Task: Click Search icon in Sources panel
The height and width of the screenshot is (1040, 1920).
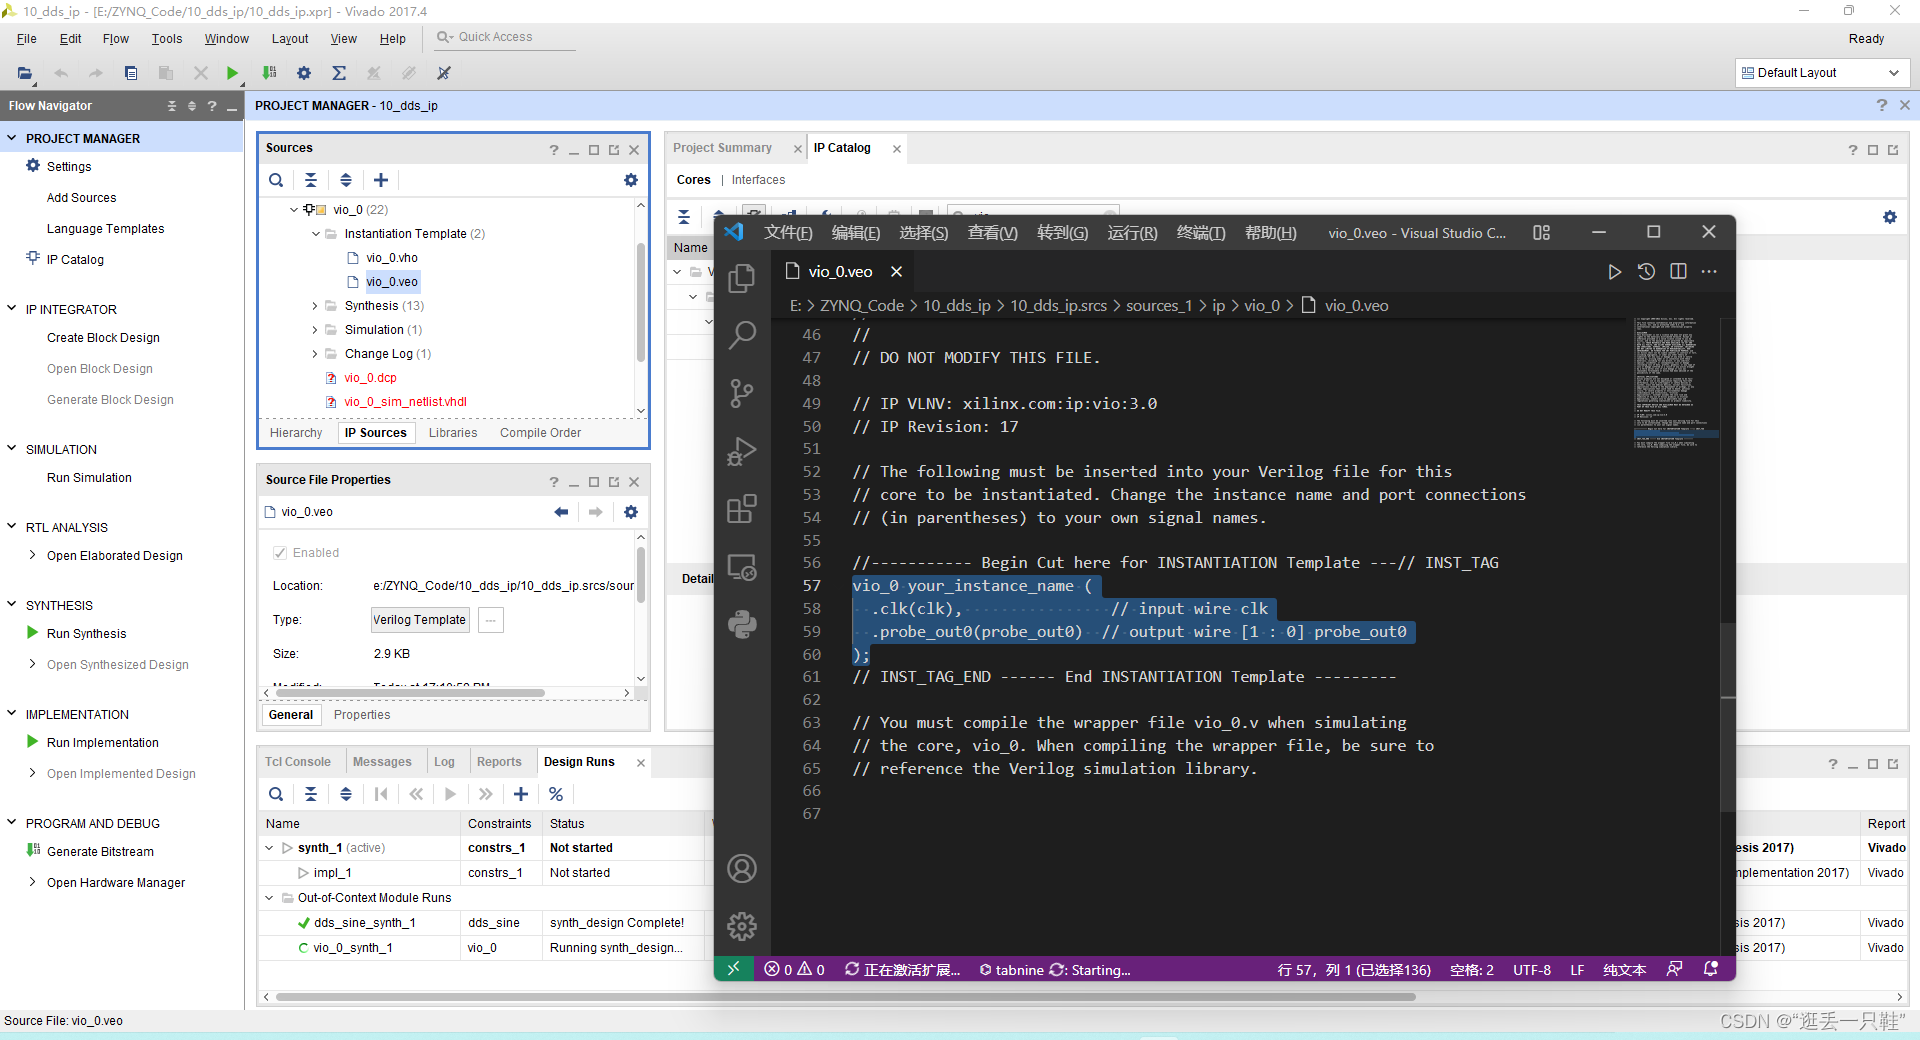Action: coord(276,180)
